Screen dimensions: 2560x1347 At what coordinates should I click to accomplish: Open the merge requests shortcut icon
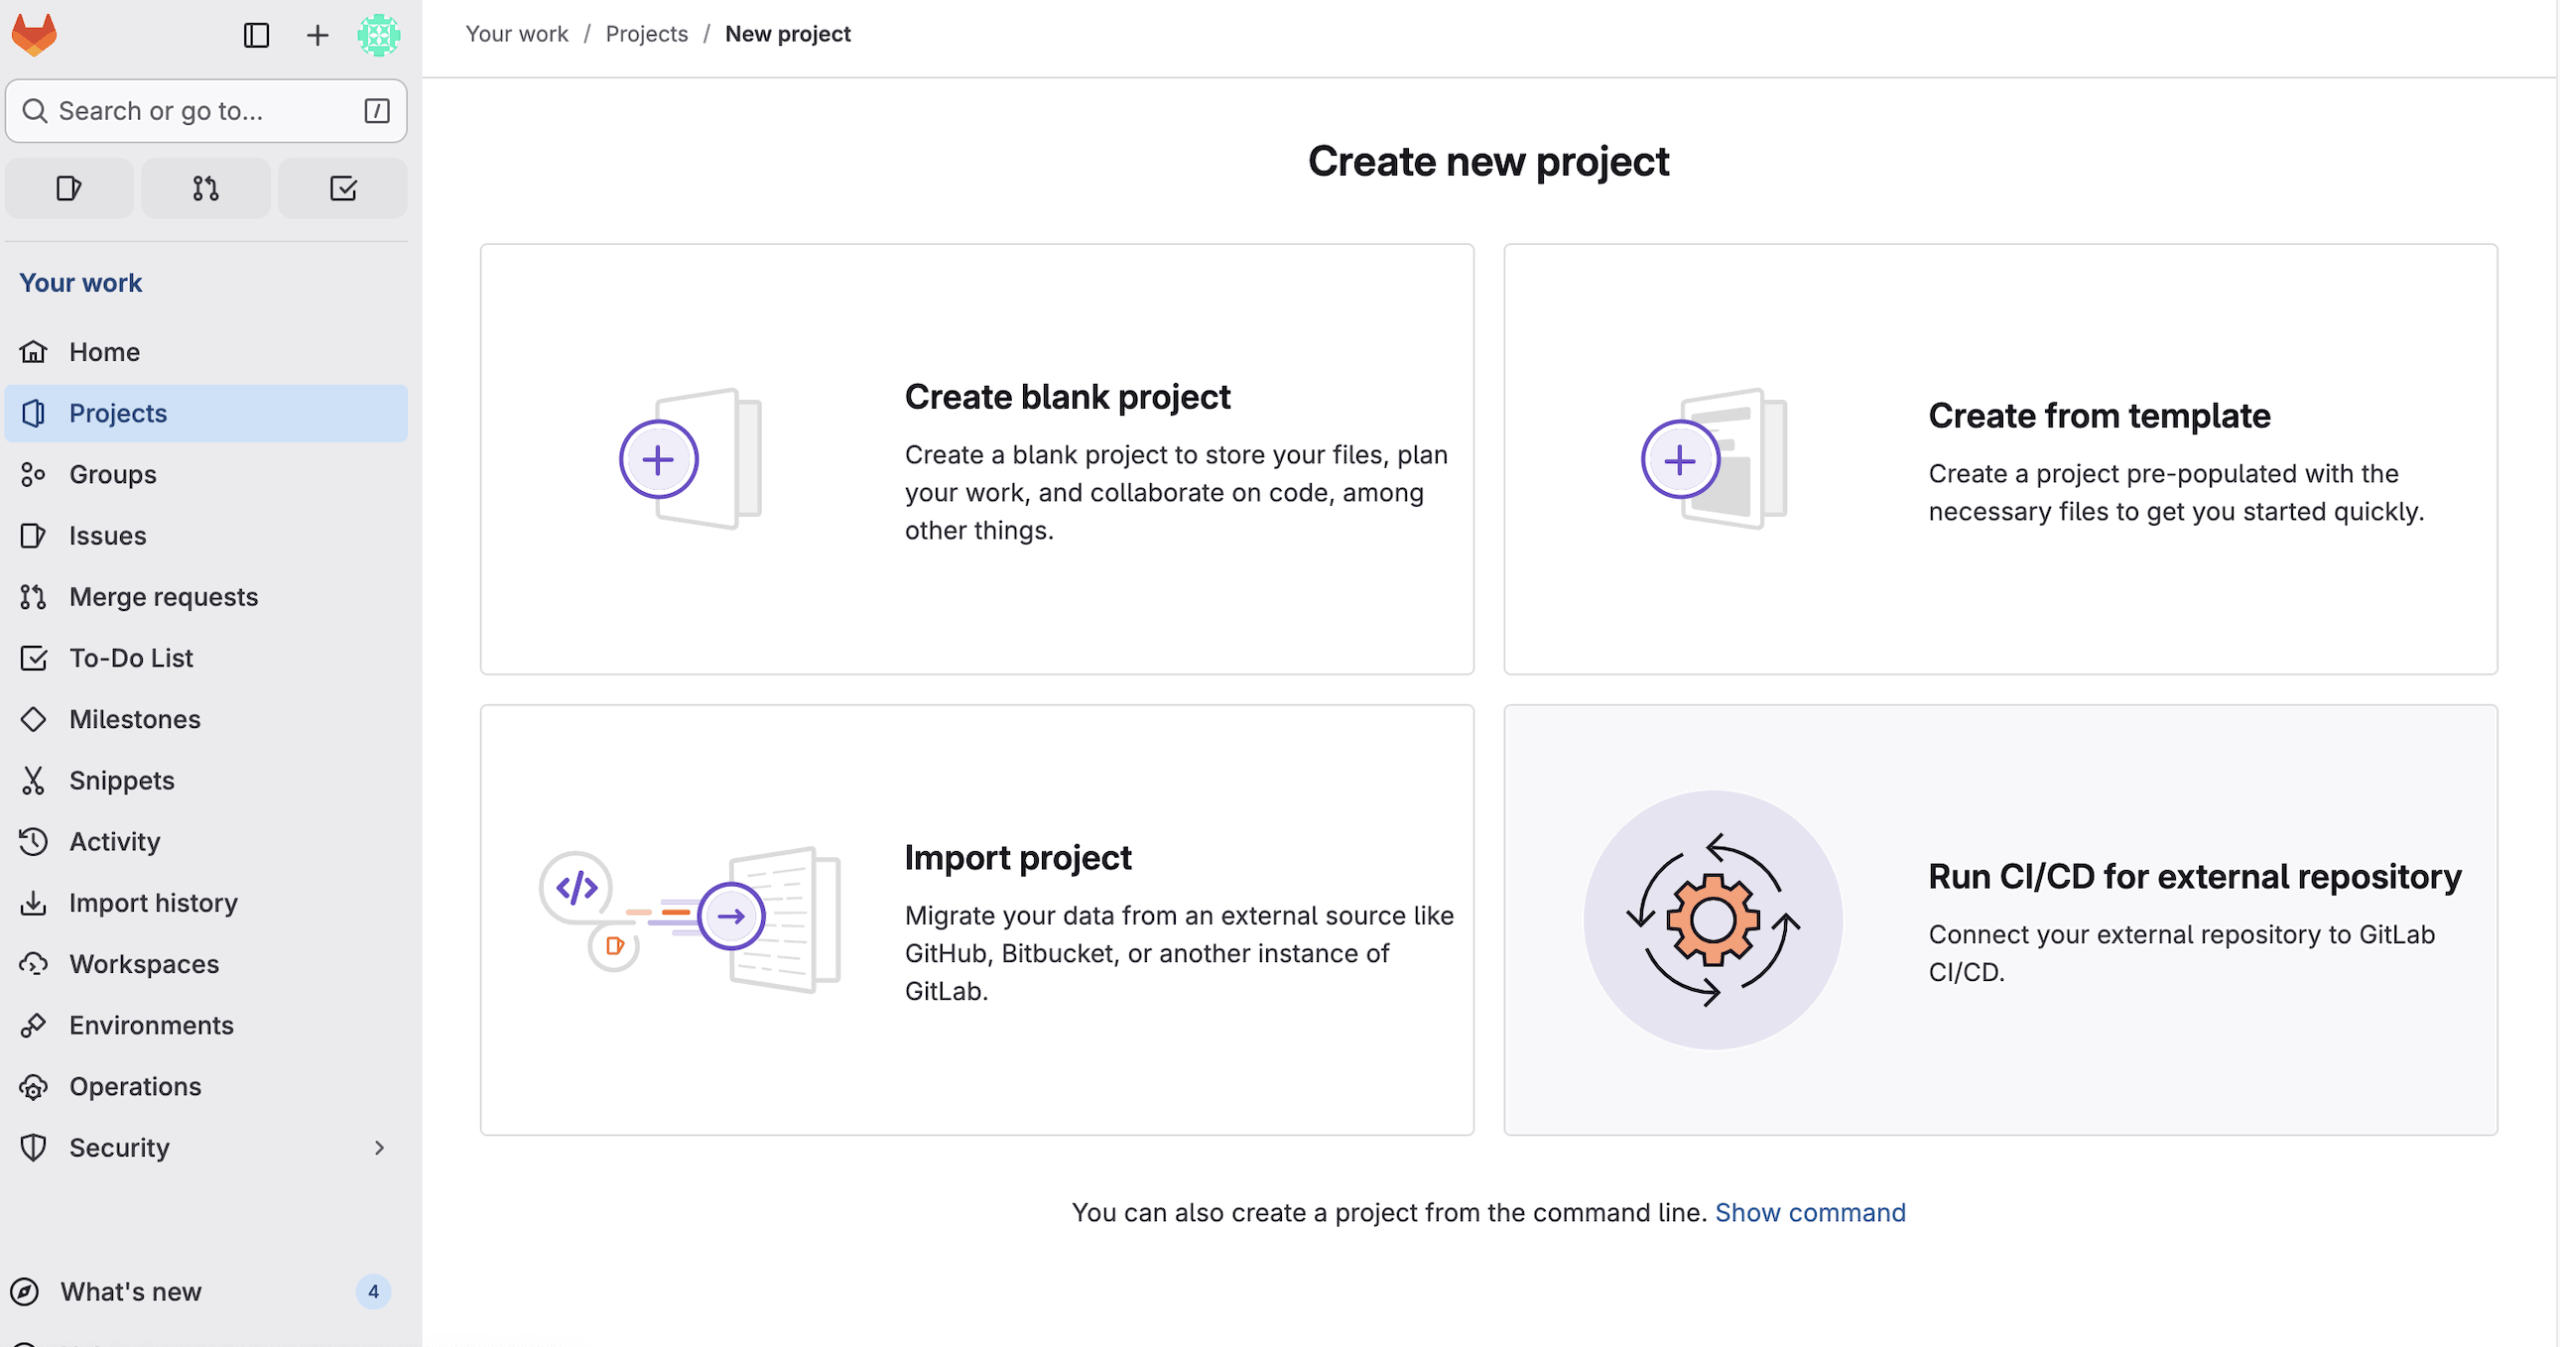pos(205,188)
